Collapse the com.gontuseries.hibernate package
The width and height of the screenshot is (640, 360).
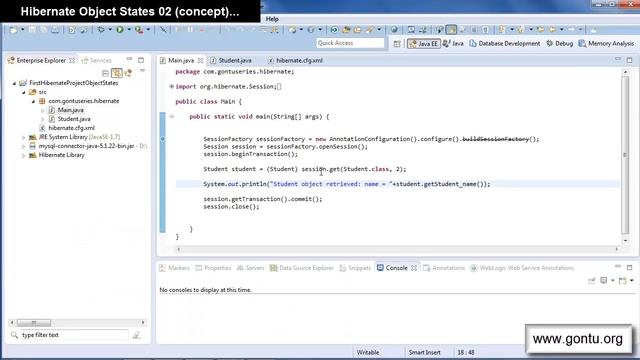(33, 101)
